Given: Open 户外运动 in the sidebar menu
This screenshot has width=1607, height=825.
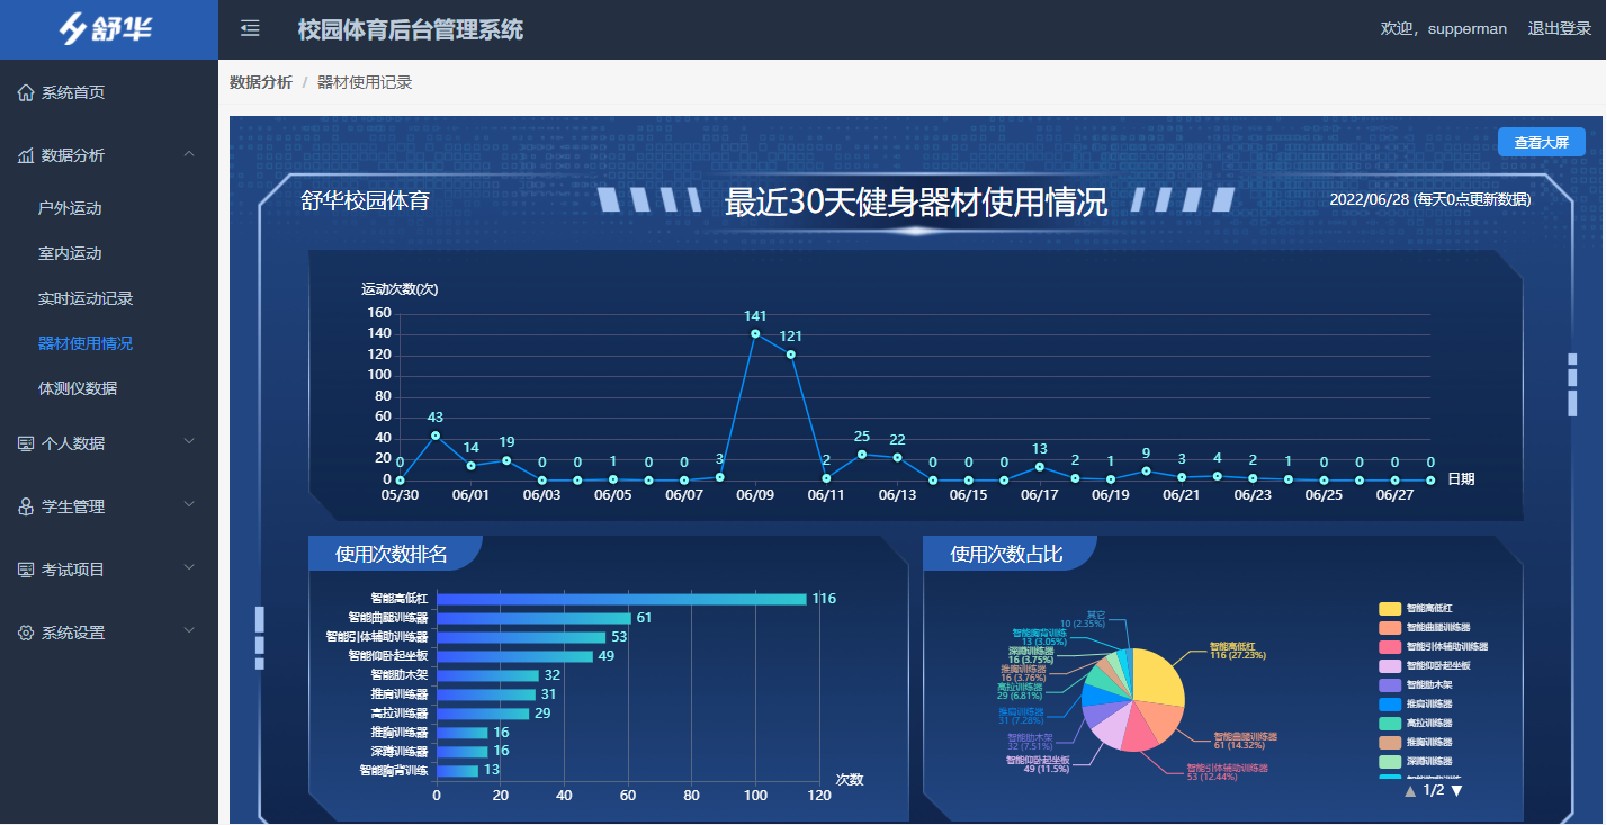Looking at the screenshot, I should (x=70, y=208).
